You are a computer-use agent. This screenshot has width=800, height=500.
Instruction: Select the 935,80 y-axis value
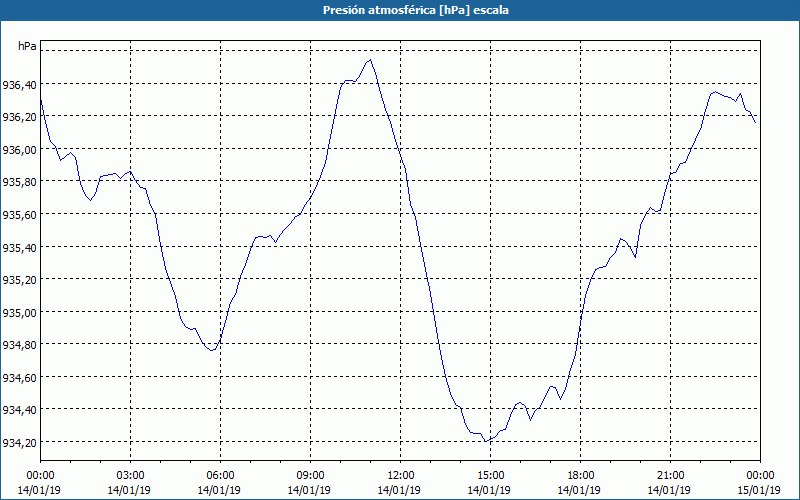point(19,182)
